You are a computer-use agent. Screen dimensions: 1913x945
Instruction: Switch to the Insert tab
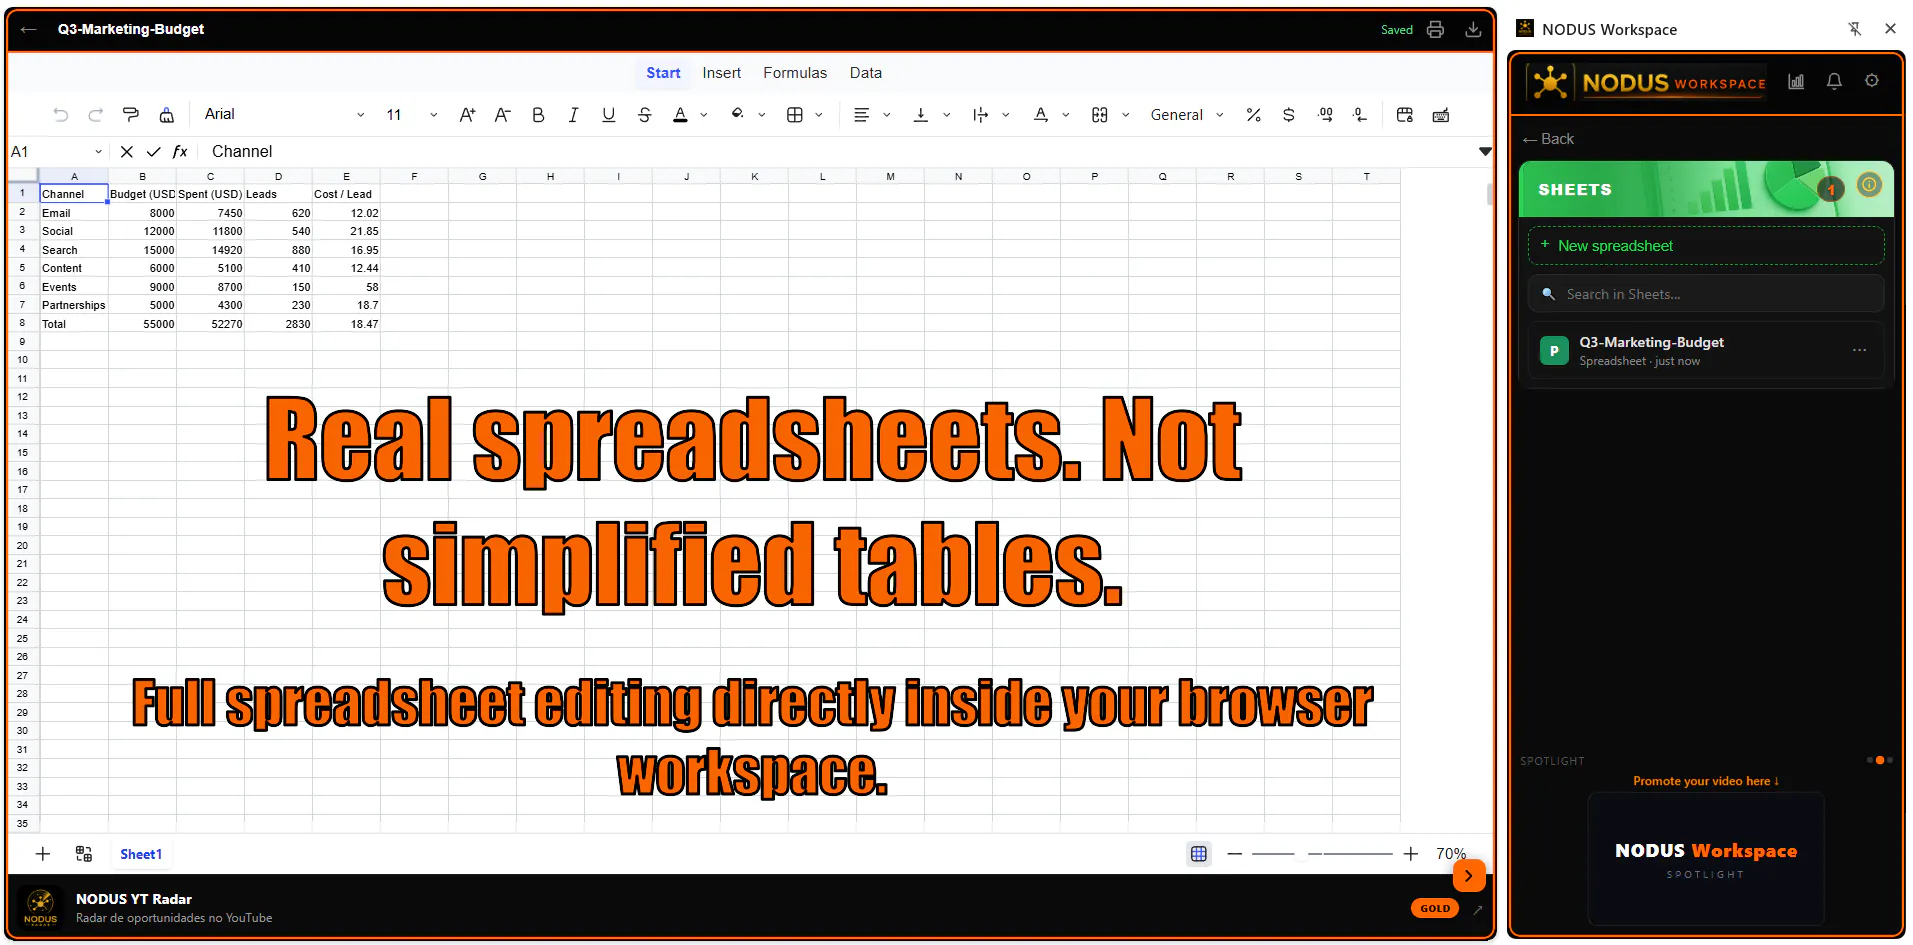coord(722,73)
